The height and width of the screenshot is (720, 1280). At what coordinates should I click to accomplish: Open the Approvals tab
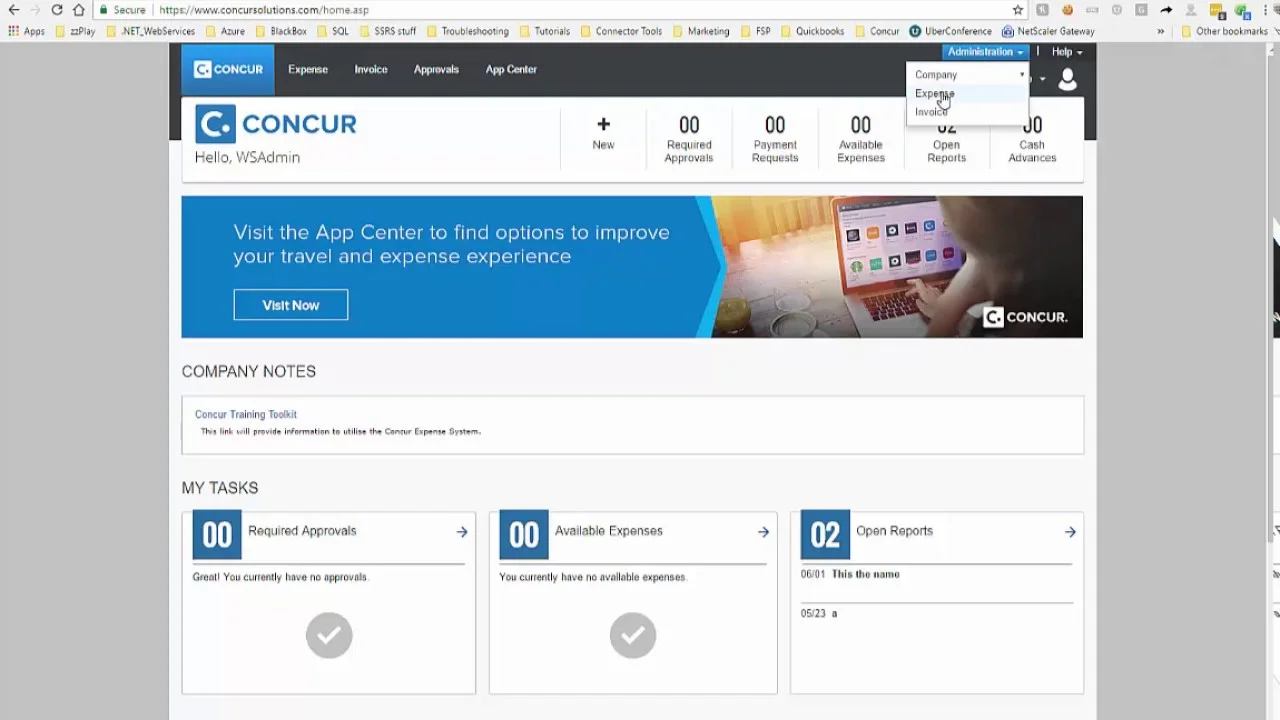pos(436,69)
